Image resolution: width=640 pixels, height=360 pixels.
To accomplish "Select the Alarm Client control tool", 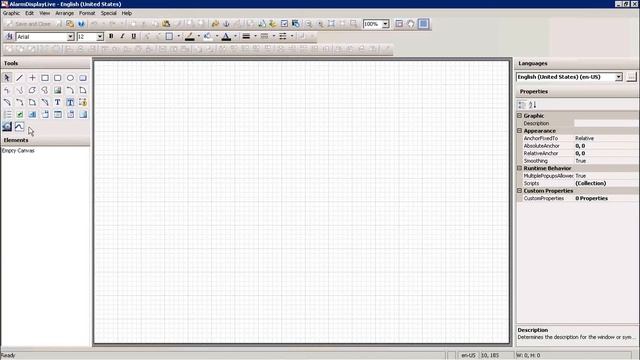I will pyautogui.click(x=7, y=127).
